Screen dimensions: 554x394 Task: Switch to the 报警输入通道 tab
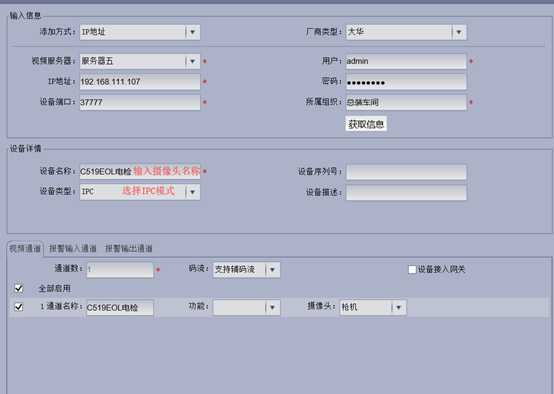tap(72, 249)
